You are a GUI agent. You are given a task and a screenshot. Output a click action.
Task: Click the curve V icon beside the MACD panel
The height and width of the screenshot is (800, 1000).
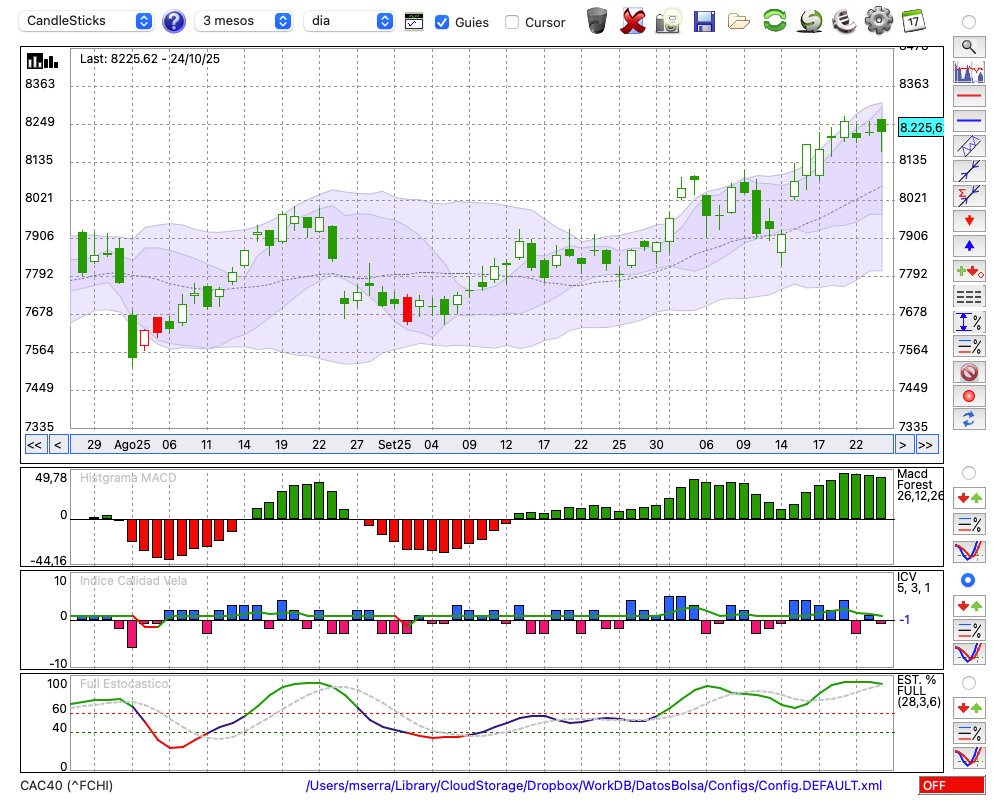pyautogui.click(x=969, y=551)
